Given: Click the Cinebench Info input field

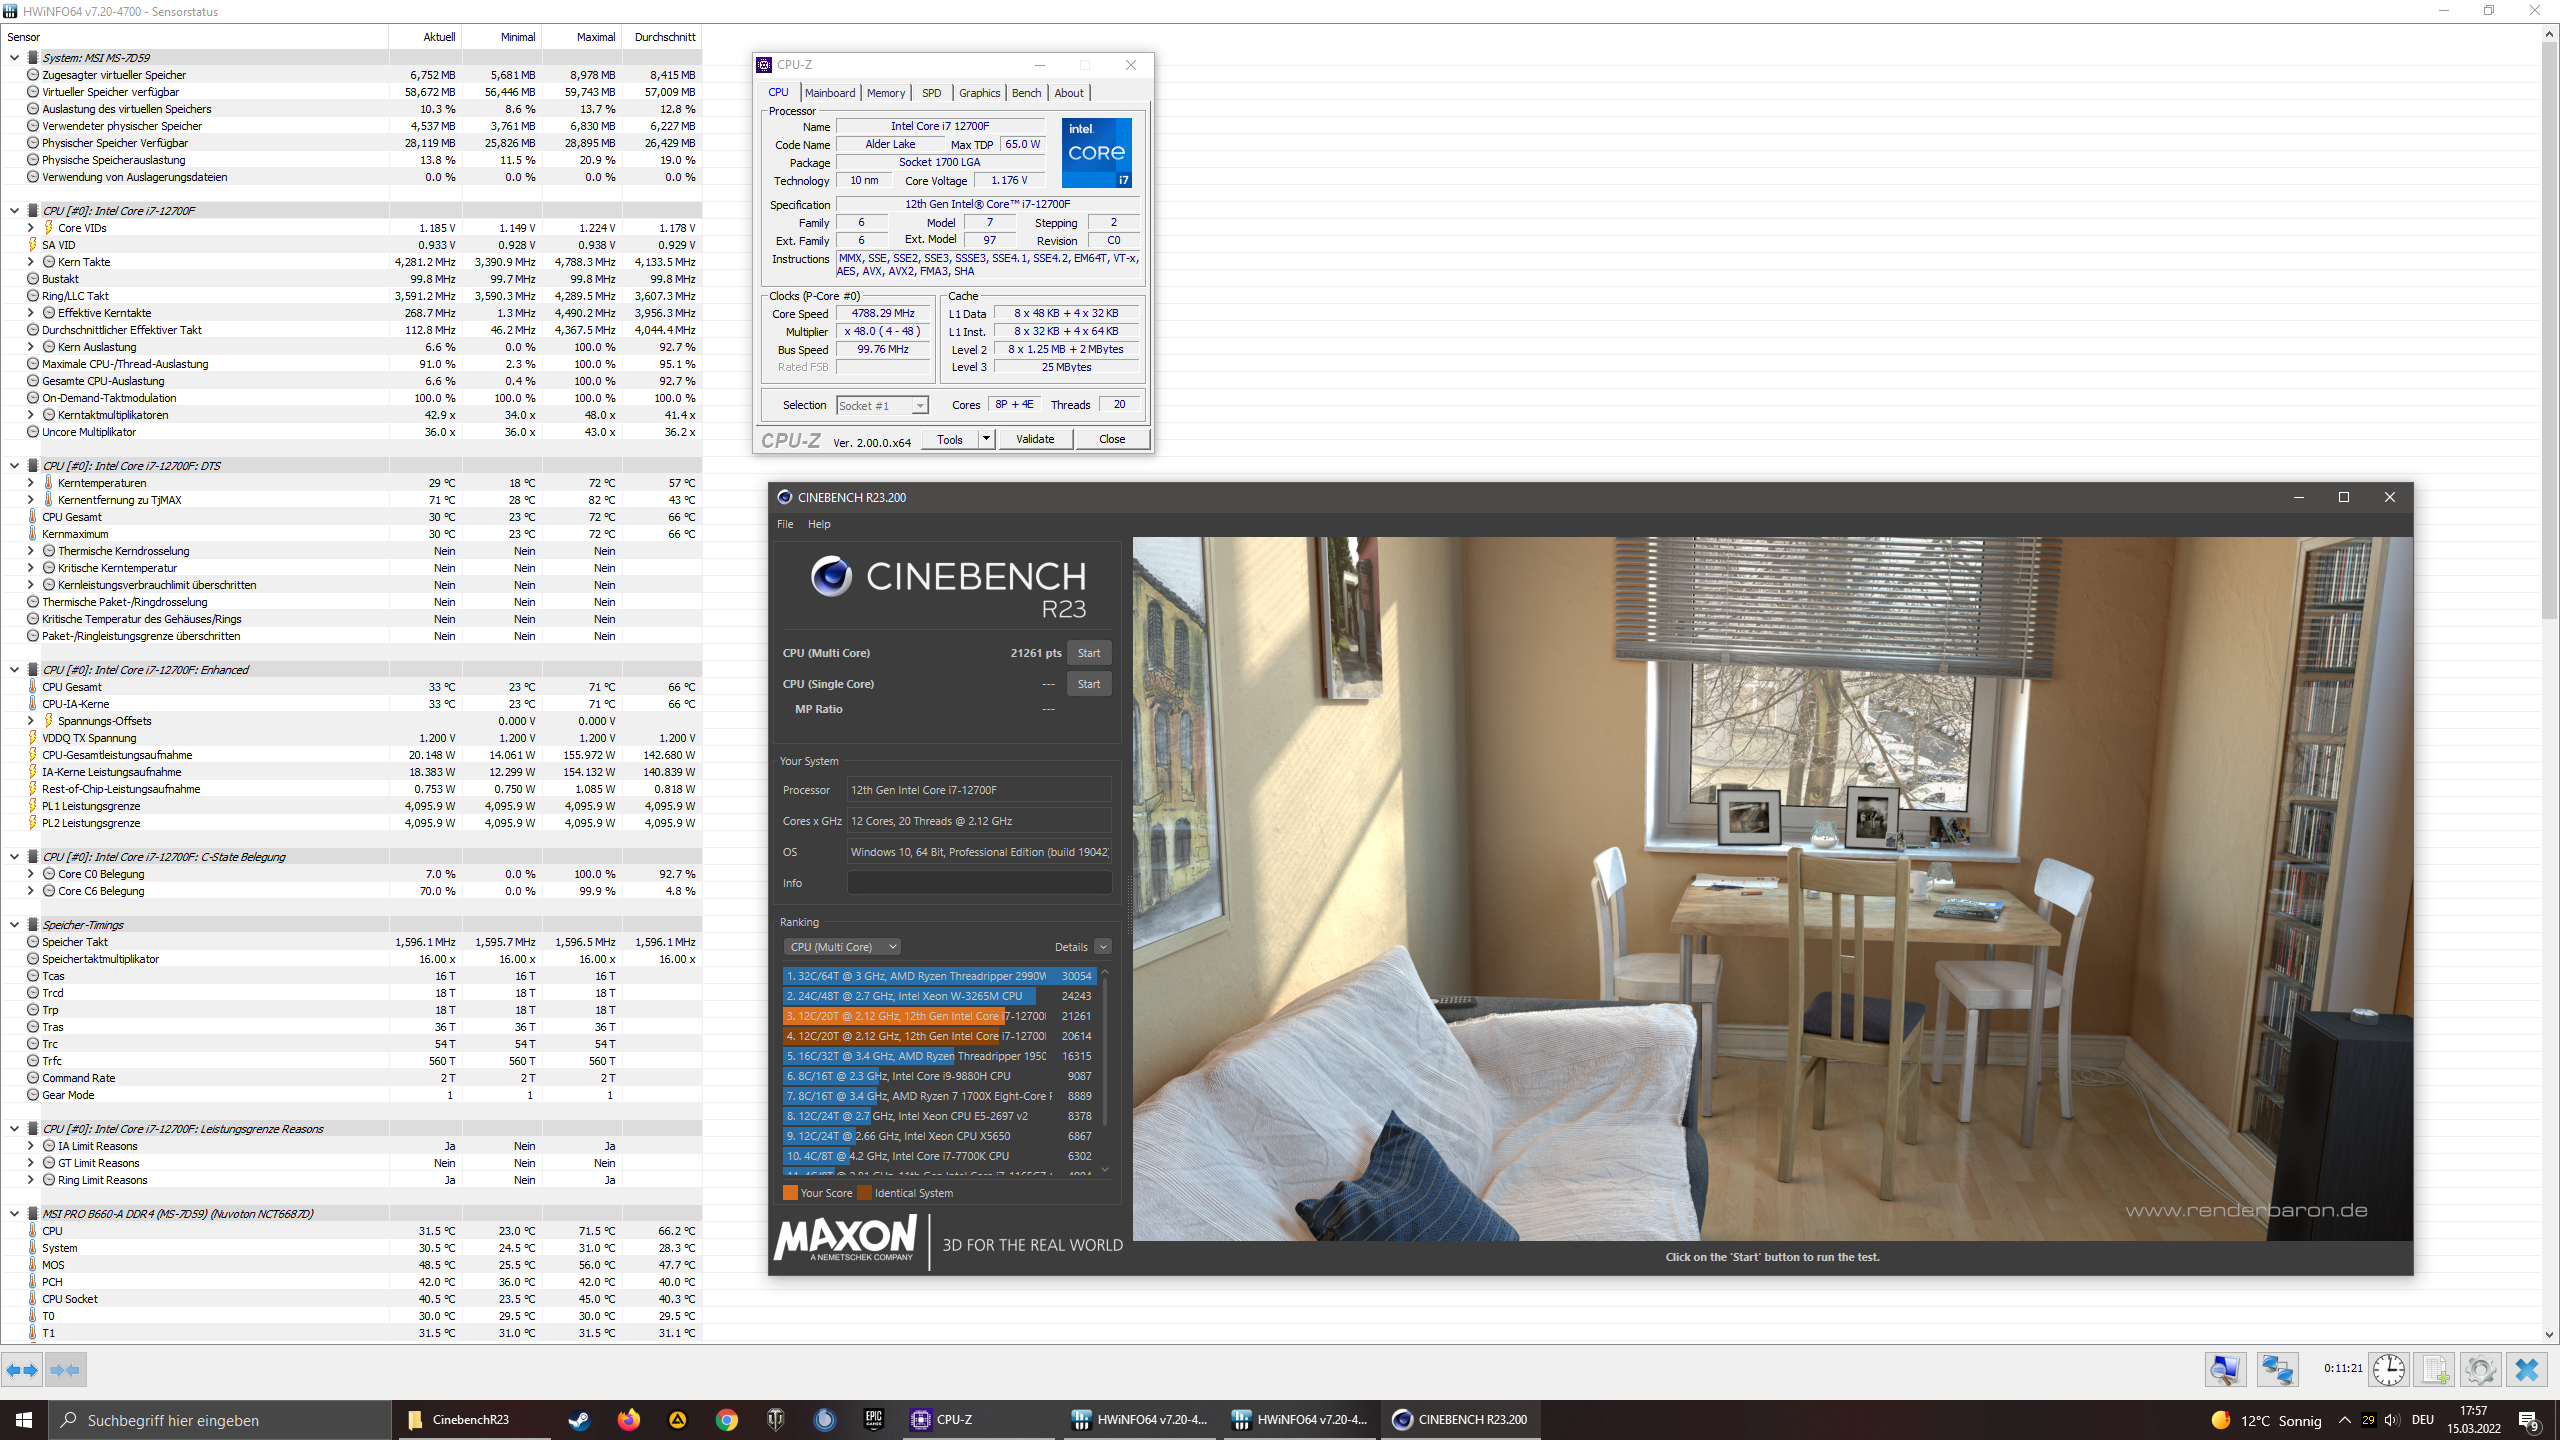Looking at the screenshot, I should 978,883.
